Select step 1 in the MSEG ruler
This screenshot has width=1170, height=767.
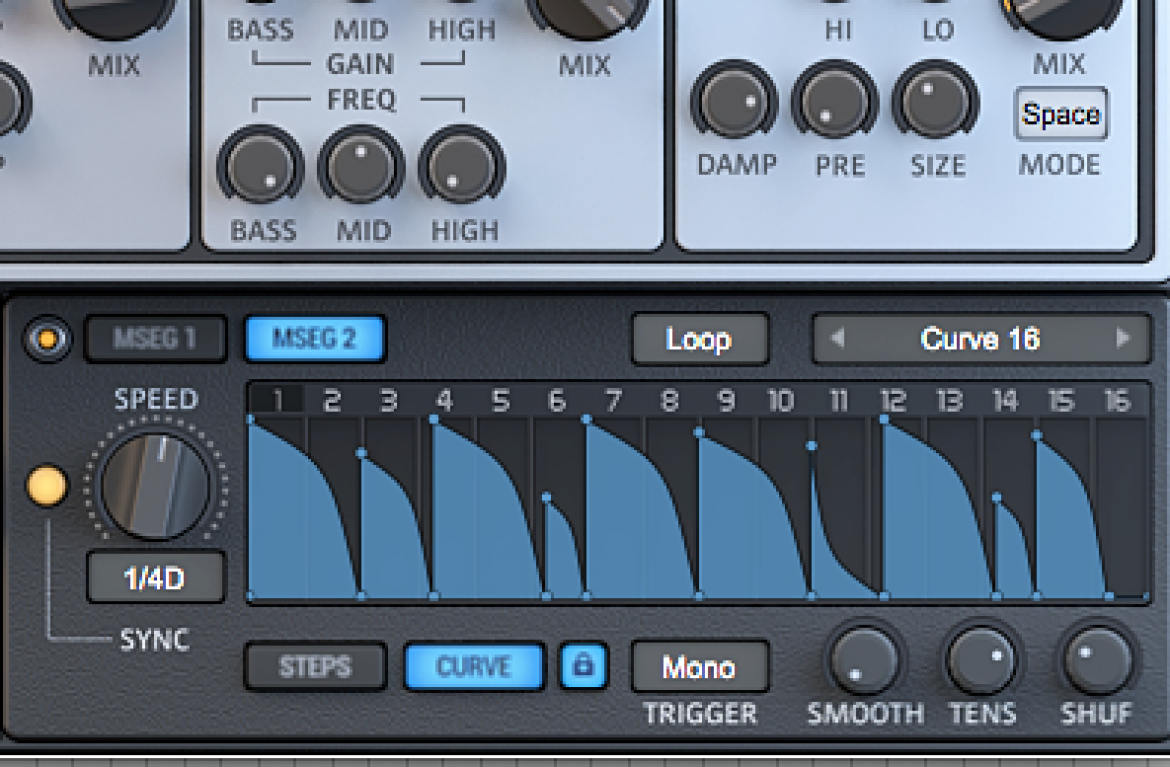coord(277,401)
